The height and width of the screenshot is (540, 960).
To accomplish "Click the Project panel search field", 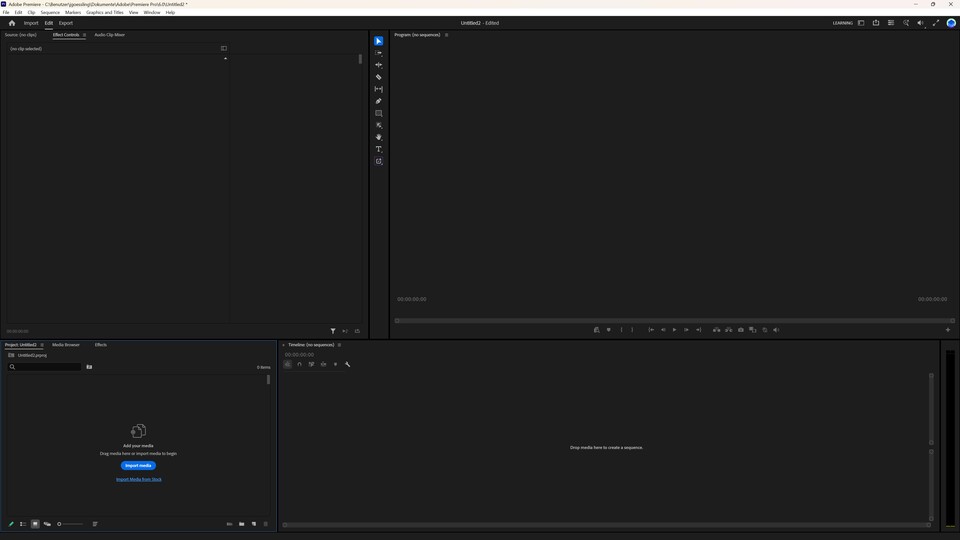I will [44, 367].
